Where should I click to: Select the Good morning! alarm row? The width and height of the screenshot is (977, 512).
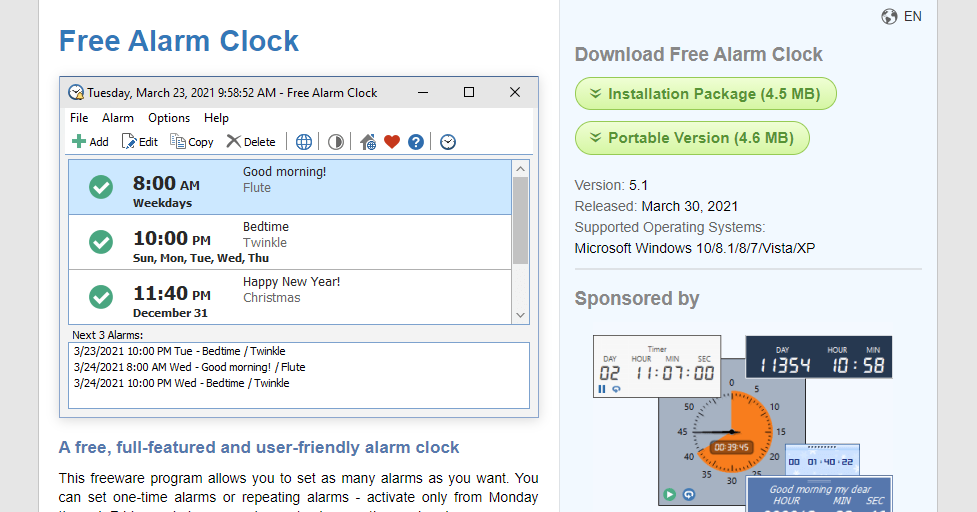coord(290,187)
